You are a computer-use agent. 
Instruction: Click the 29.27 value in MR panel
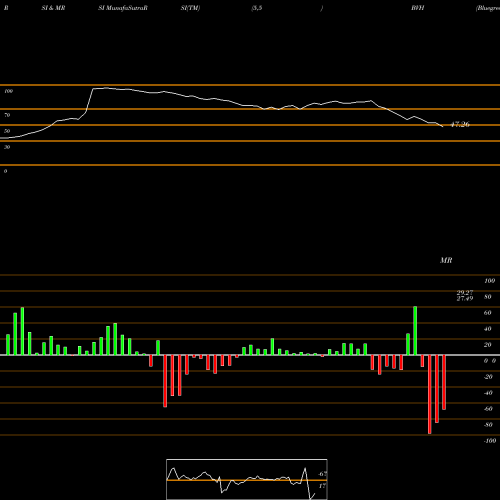[x=465, y=293]
